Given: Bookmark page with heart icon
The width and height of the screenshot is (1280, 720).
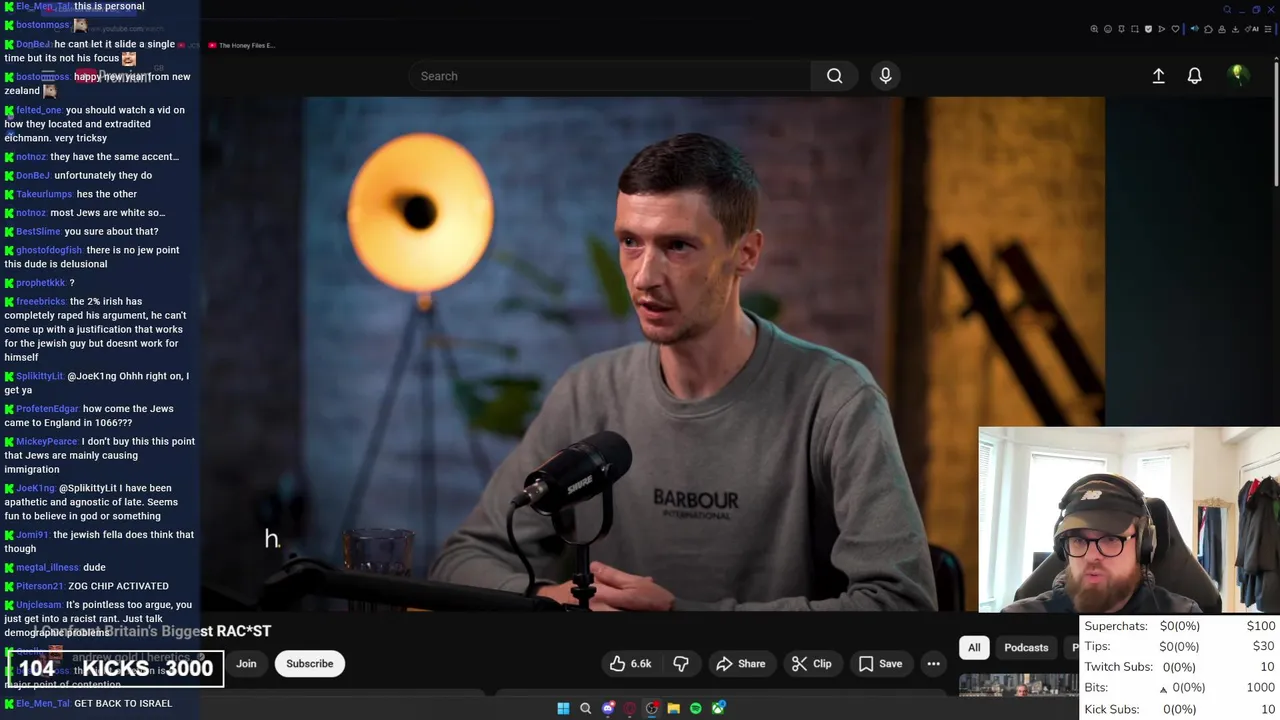Looking at the screenshot, I should 1175,29.
